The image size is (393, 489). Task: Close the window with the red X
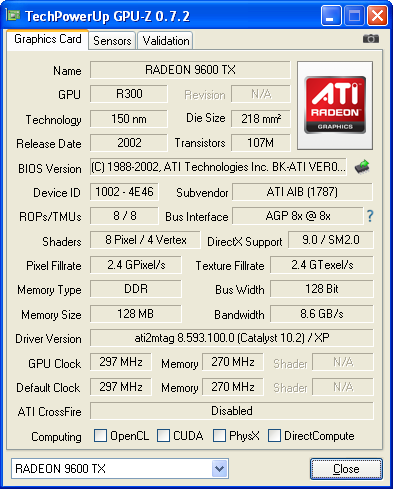377,16
